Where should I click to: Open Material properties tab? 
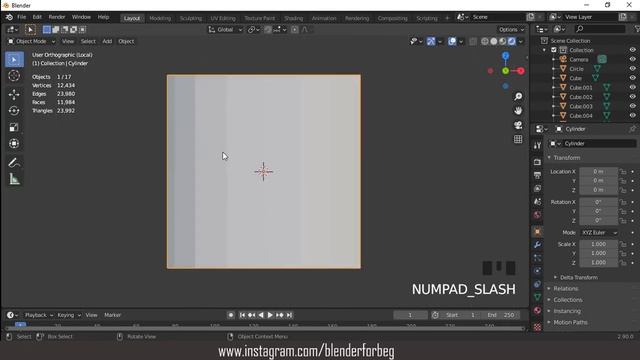tap(537, 310)
